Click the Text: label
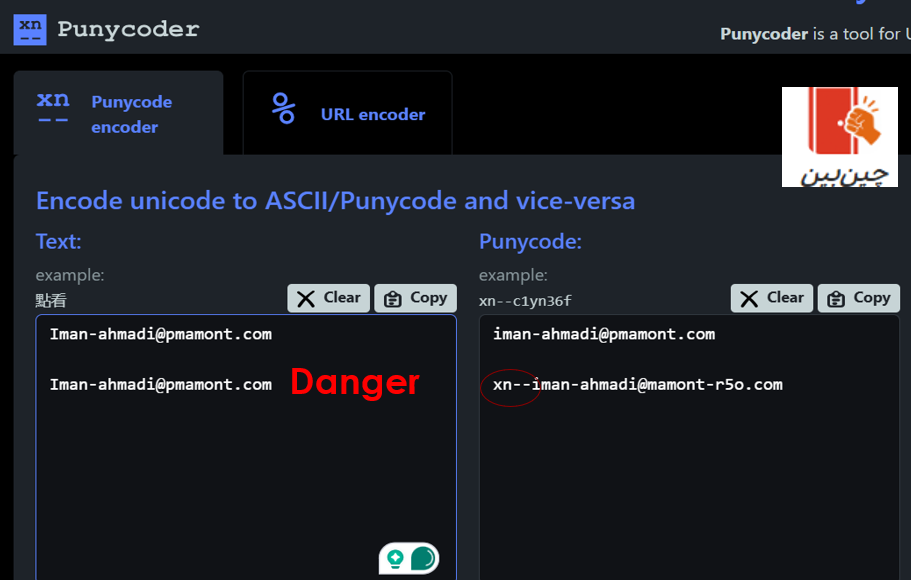911x580 pixels. tap(59, 241)
